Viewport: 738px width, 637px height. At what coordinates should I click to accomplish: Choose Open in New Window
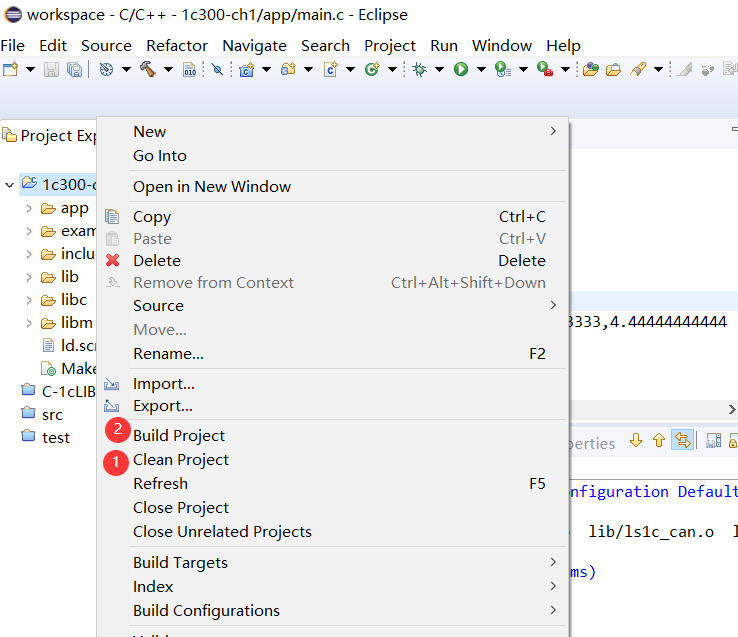(x=333, y=186)
